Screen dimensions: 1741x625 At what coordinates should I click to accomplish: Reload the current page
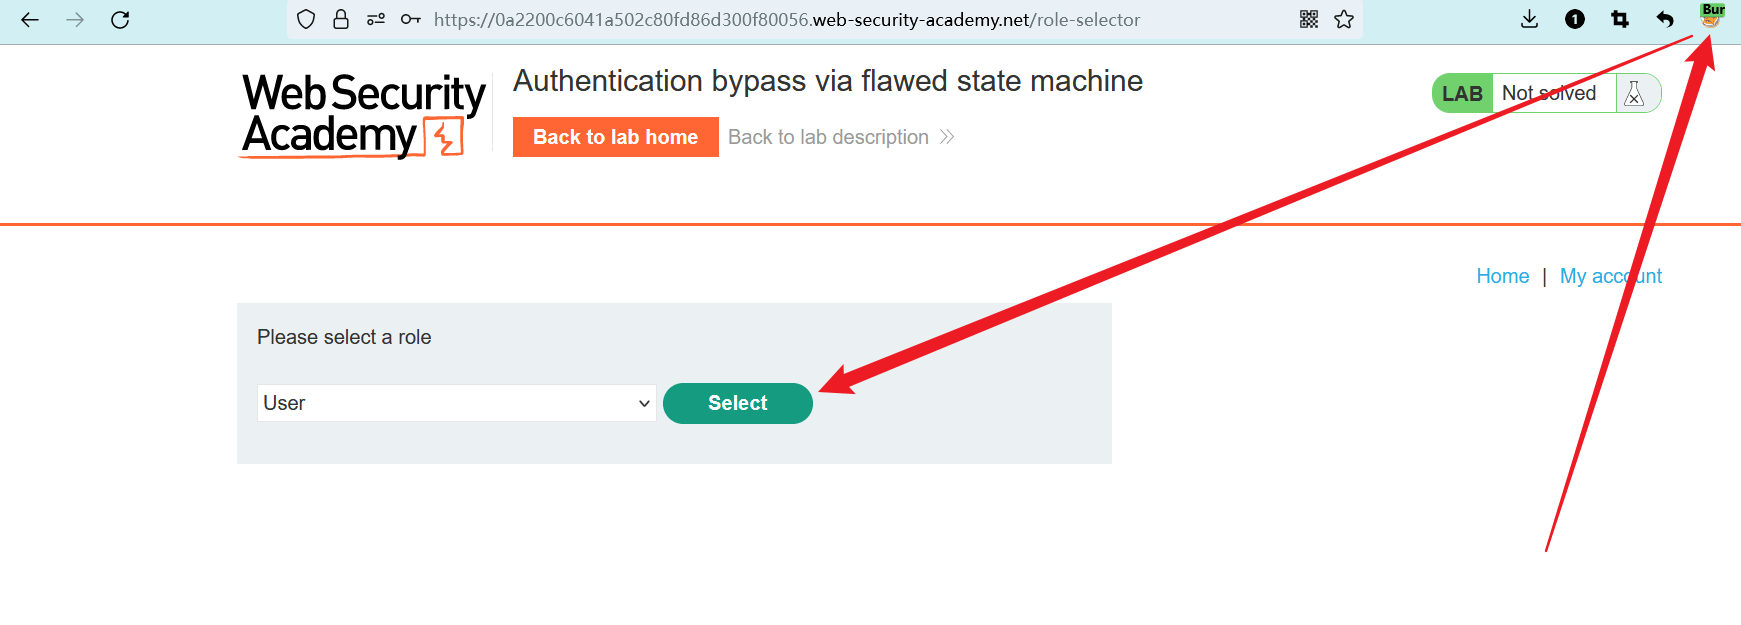[x=120, y=20]
